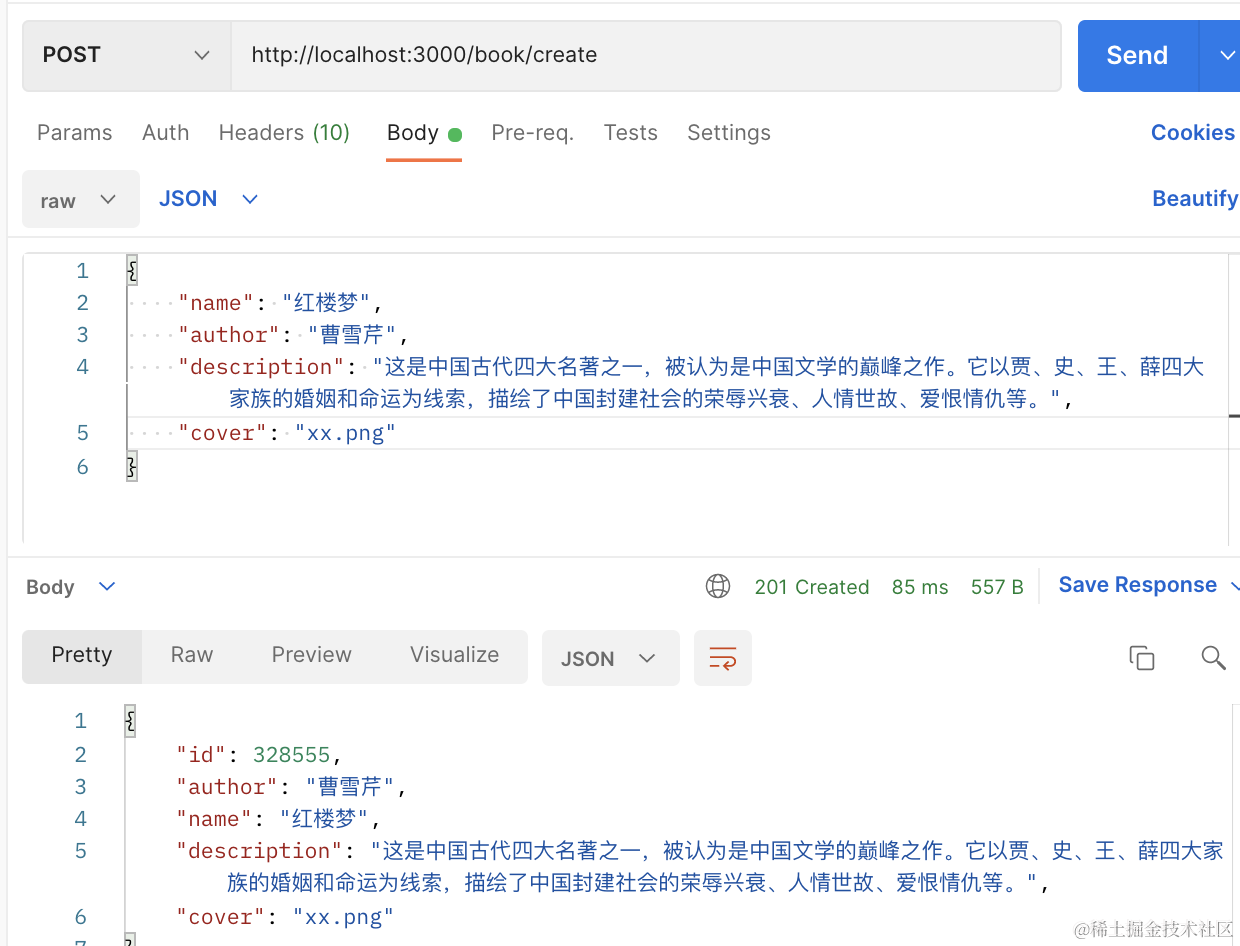This screenshot has width=1240, height=946.
Task: Open the raw body type dropdown
Action: pyautogui.click(x=80, y=200)
